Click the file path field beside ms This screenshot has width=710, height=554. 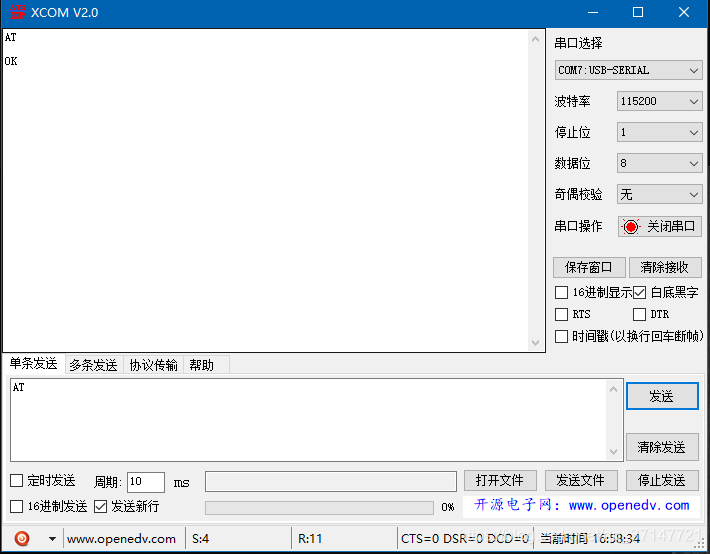pos(331,481)
